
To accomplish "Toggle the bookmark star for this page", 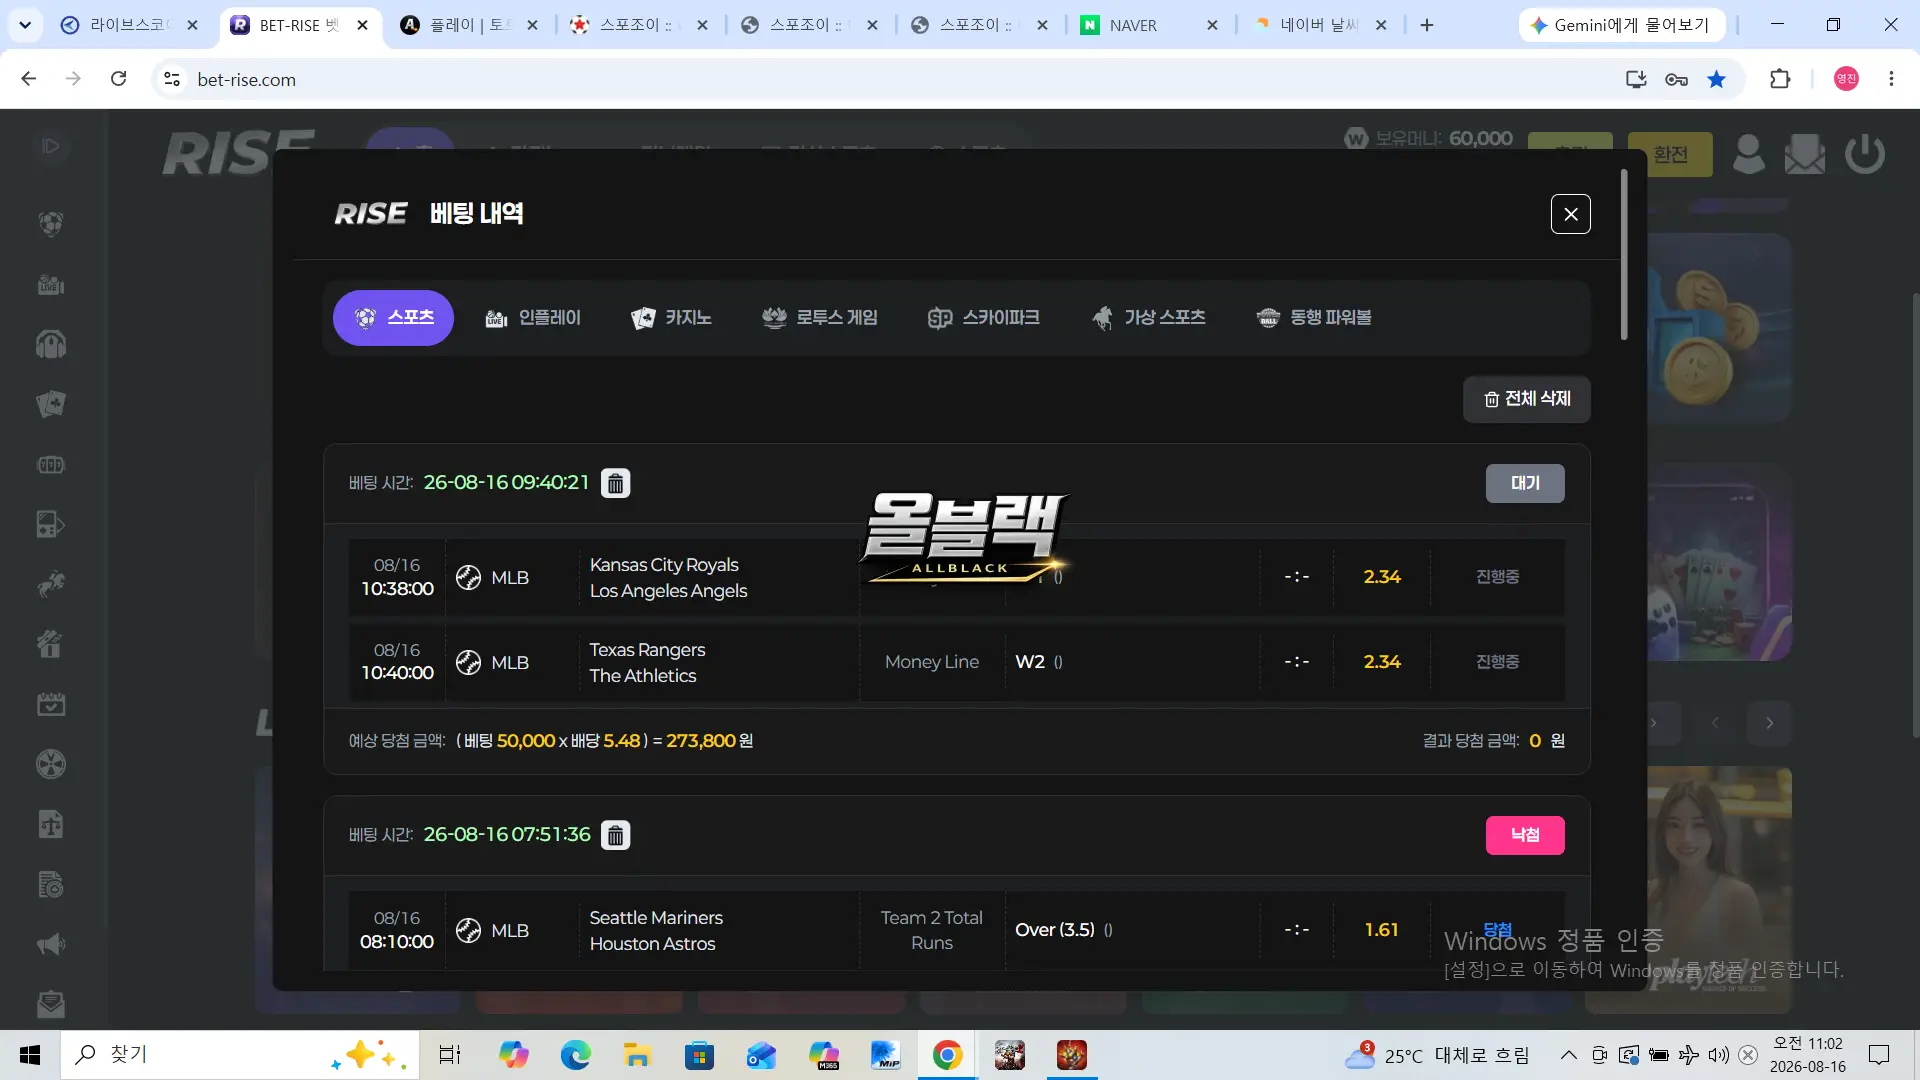I will [1716, 79].
